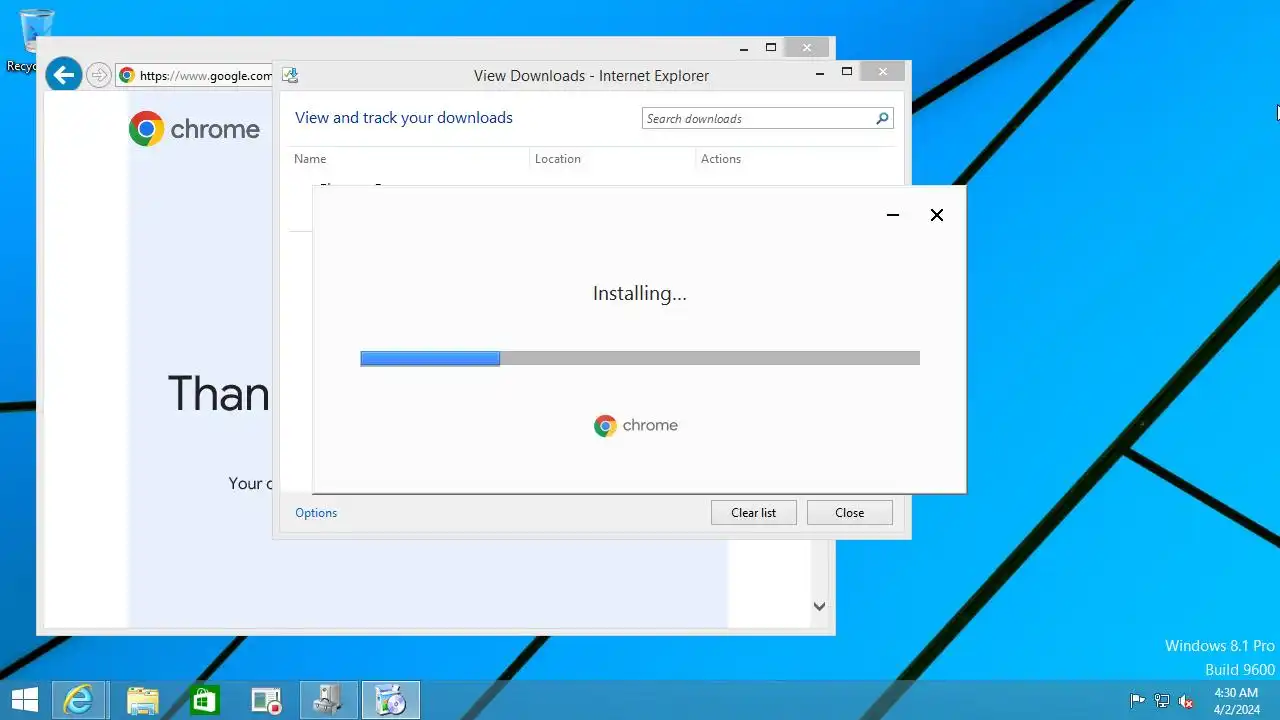Open the Windows Start button
The height and width of the screenshot is (720, 1280).
pyautogui.click(x=24, y=700)
